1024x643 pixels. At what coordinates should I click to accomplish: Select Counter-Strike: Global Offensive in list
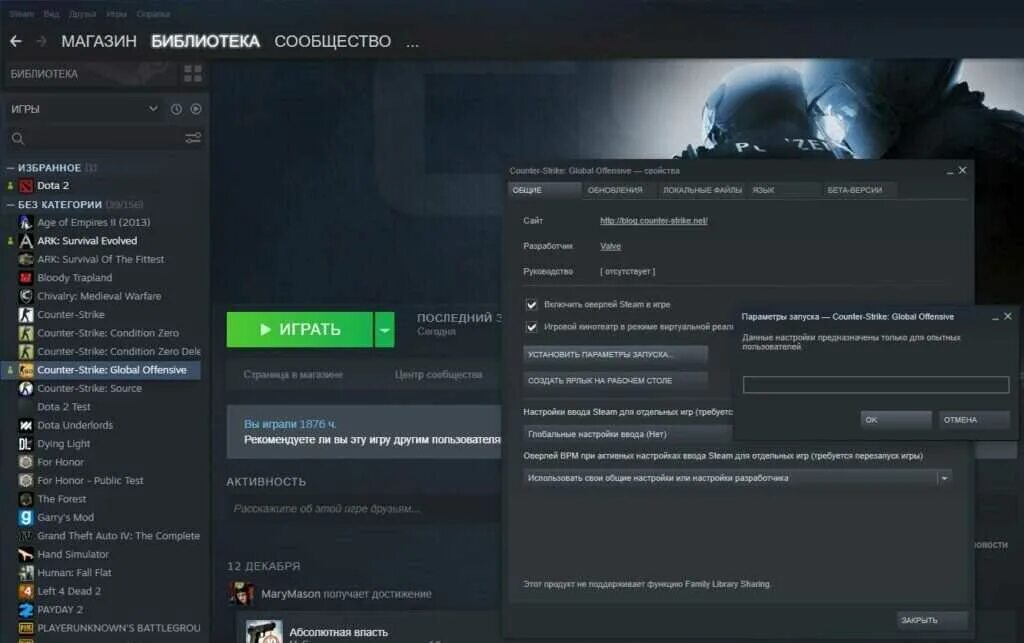tap(112, 370)
